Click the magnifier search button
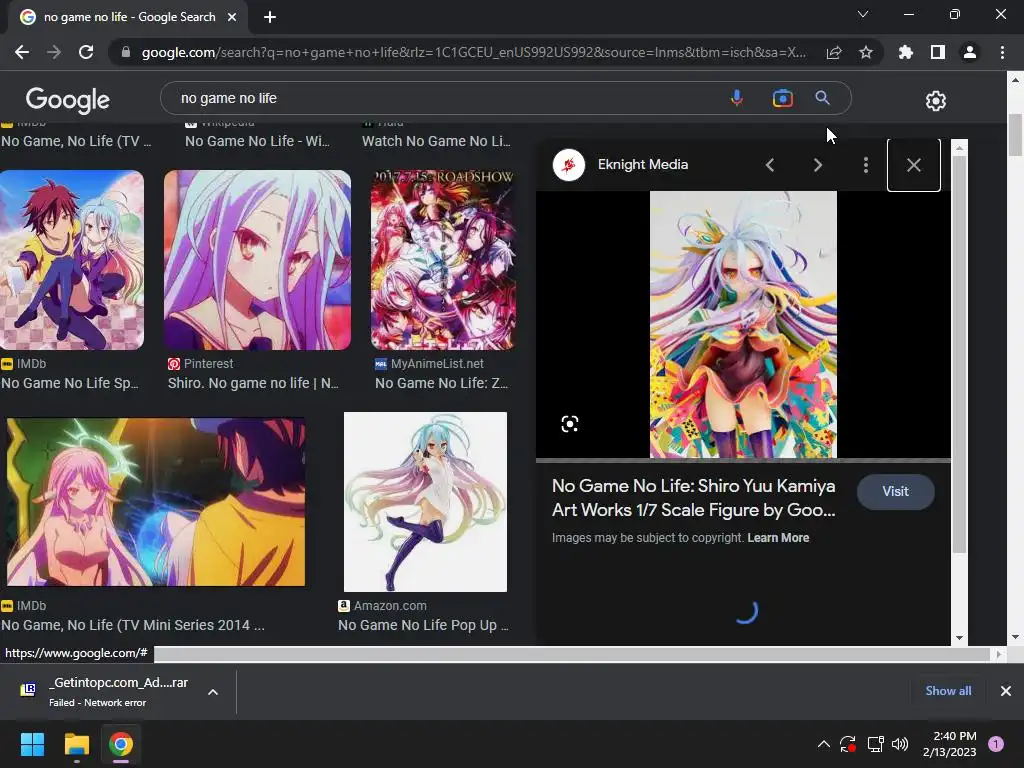The height and width of the screenshot is (768, 1024). [x=822, y=98]
